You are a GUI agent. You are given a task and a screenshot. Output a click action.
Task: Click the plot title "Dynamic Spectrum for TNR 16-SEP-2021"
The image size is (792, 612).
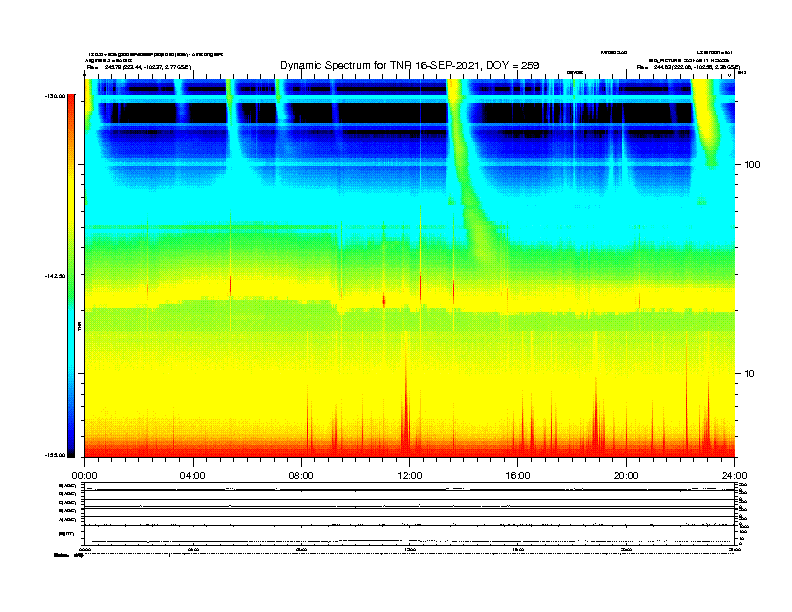click(x=380, y=66)
